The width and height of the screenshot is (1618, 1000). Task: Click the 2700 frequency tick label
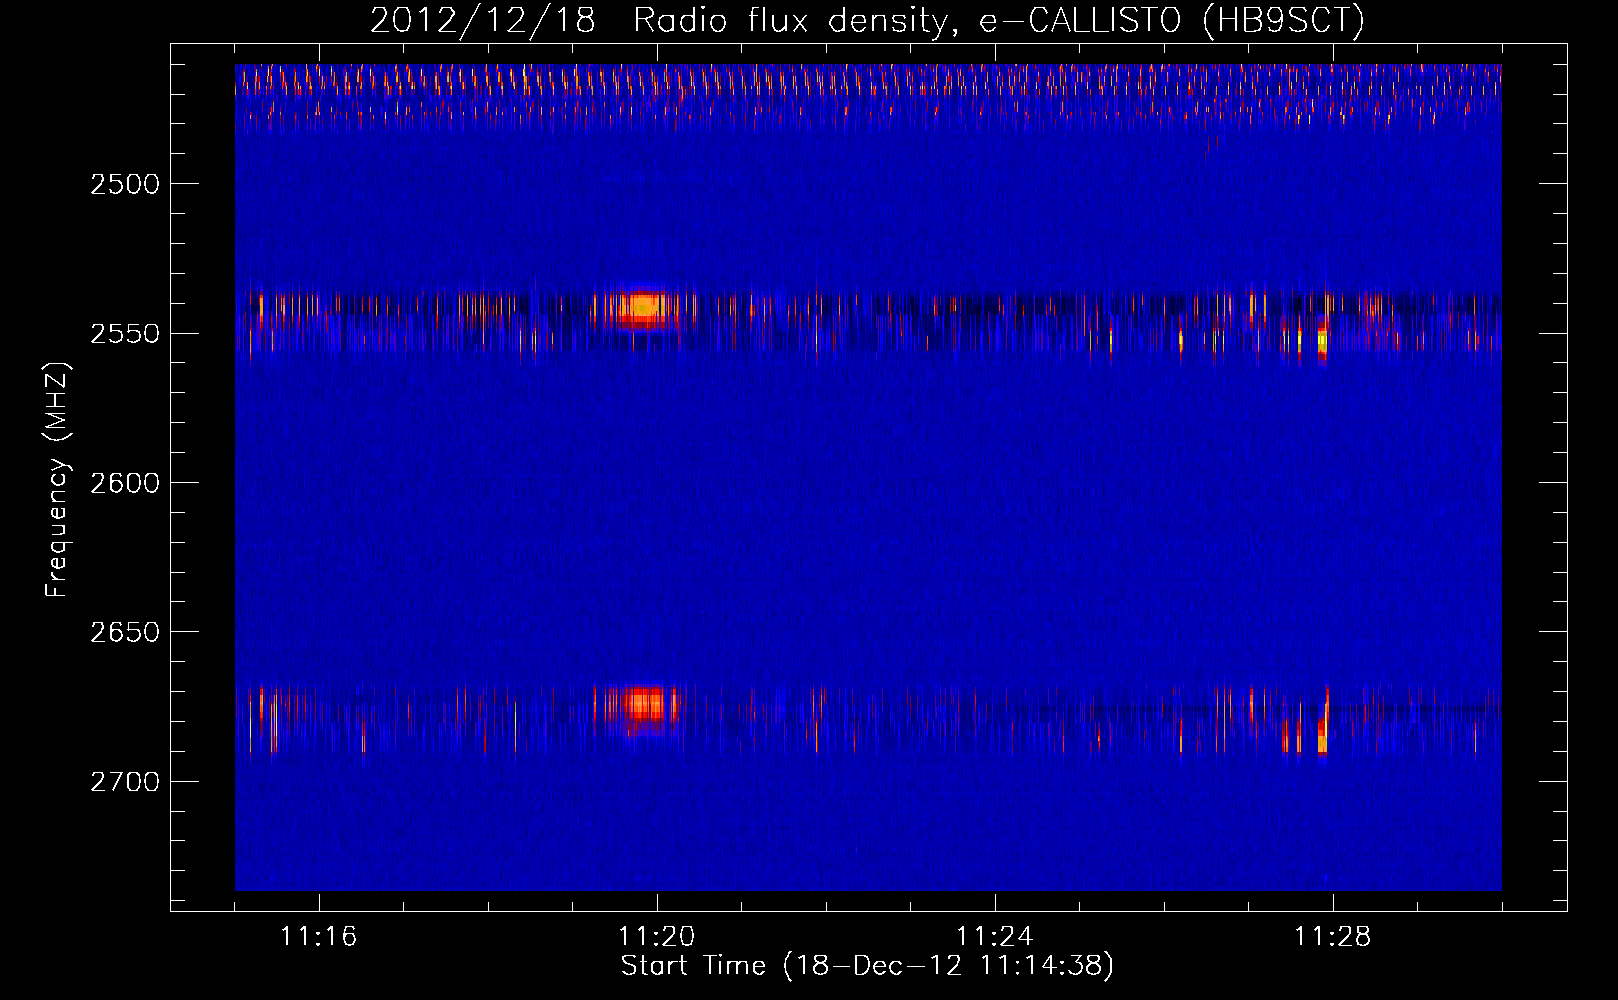[125, 781]
